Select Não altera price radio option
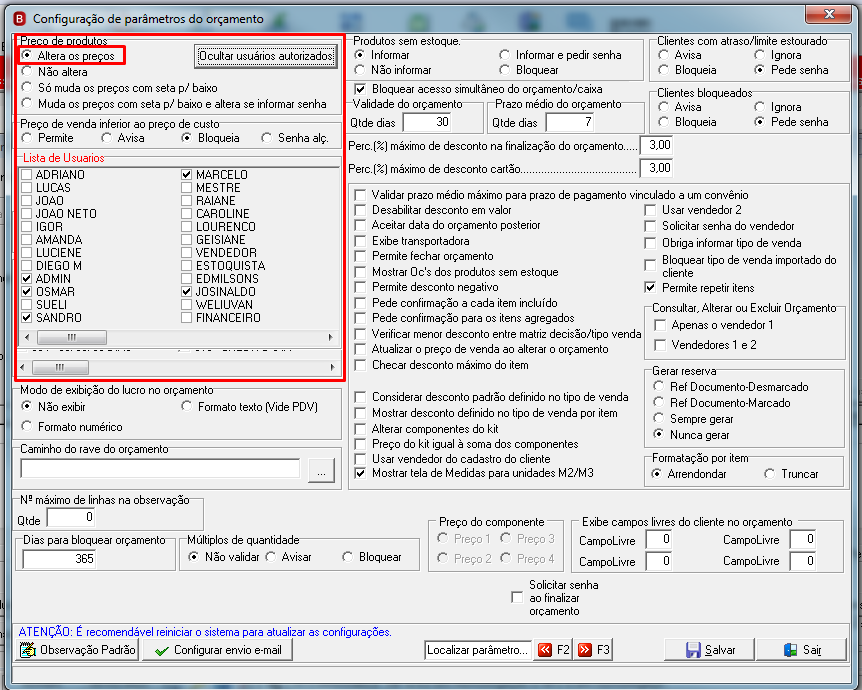Viewport: 862px width, 690px height. tap(26, 71)
